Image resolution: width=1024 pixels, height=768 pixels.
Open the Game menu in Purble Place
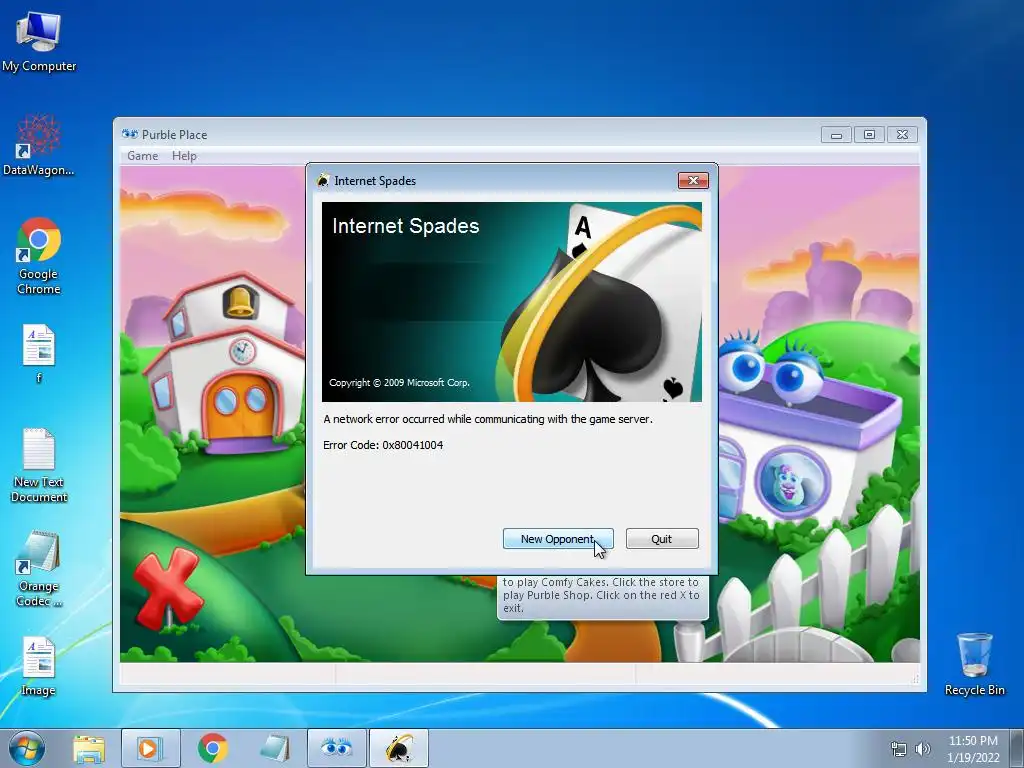[x=142, y=156]
